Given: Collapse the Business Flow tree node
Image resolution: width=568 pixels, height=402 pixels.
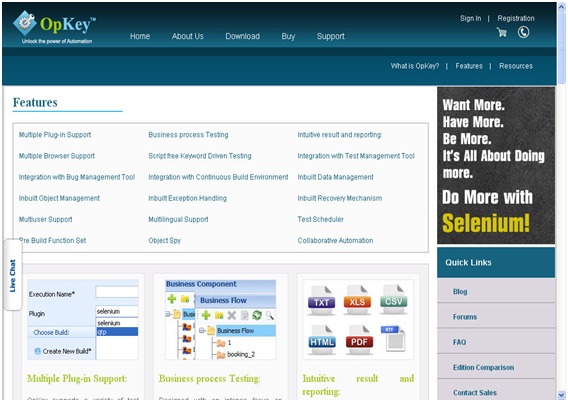Looking at the screenshot, I should [202, 331].
